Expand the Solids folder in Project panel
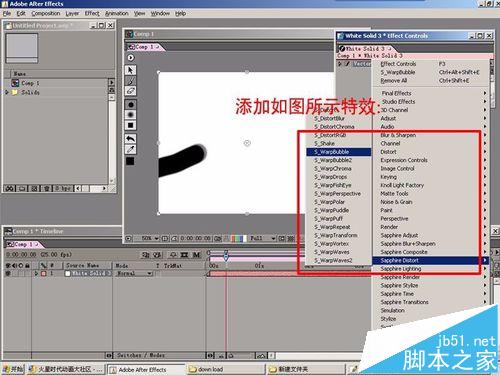Screen dimensions: 500x375 [x=7, y=92]
